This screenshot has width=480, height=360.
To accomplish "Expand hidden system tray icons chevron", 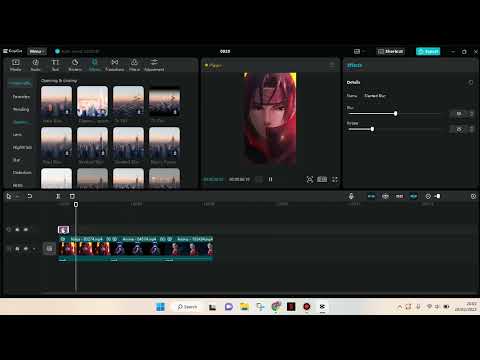I will coord(399,307).
